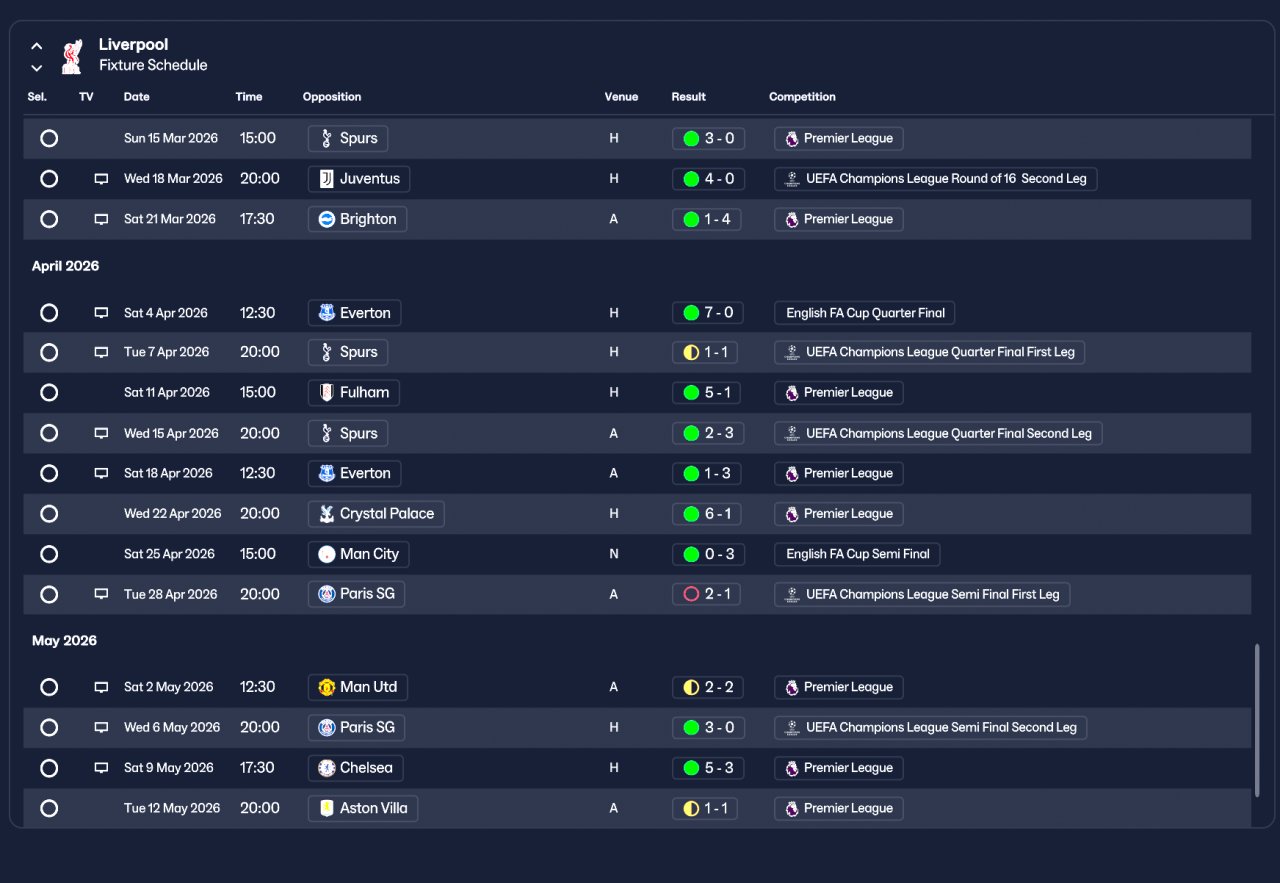
Task: Click TV icon on Sat 18 Apr Everton row
Action: point(101,473)
